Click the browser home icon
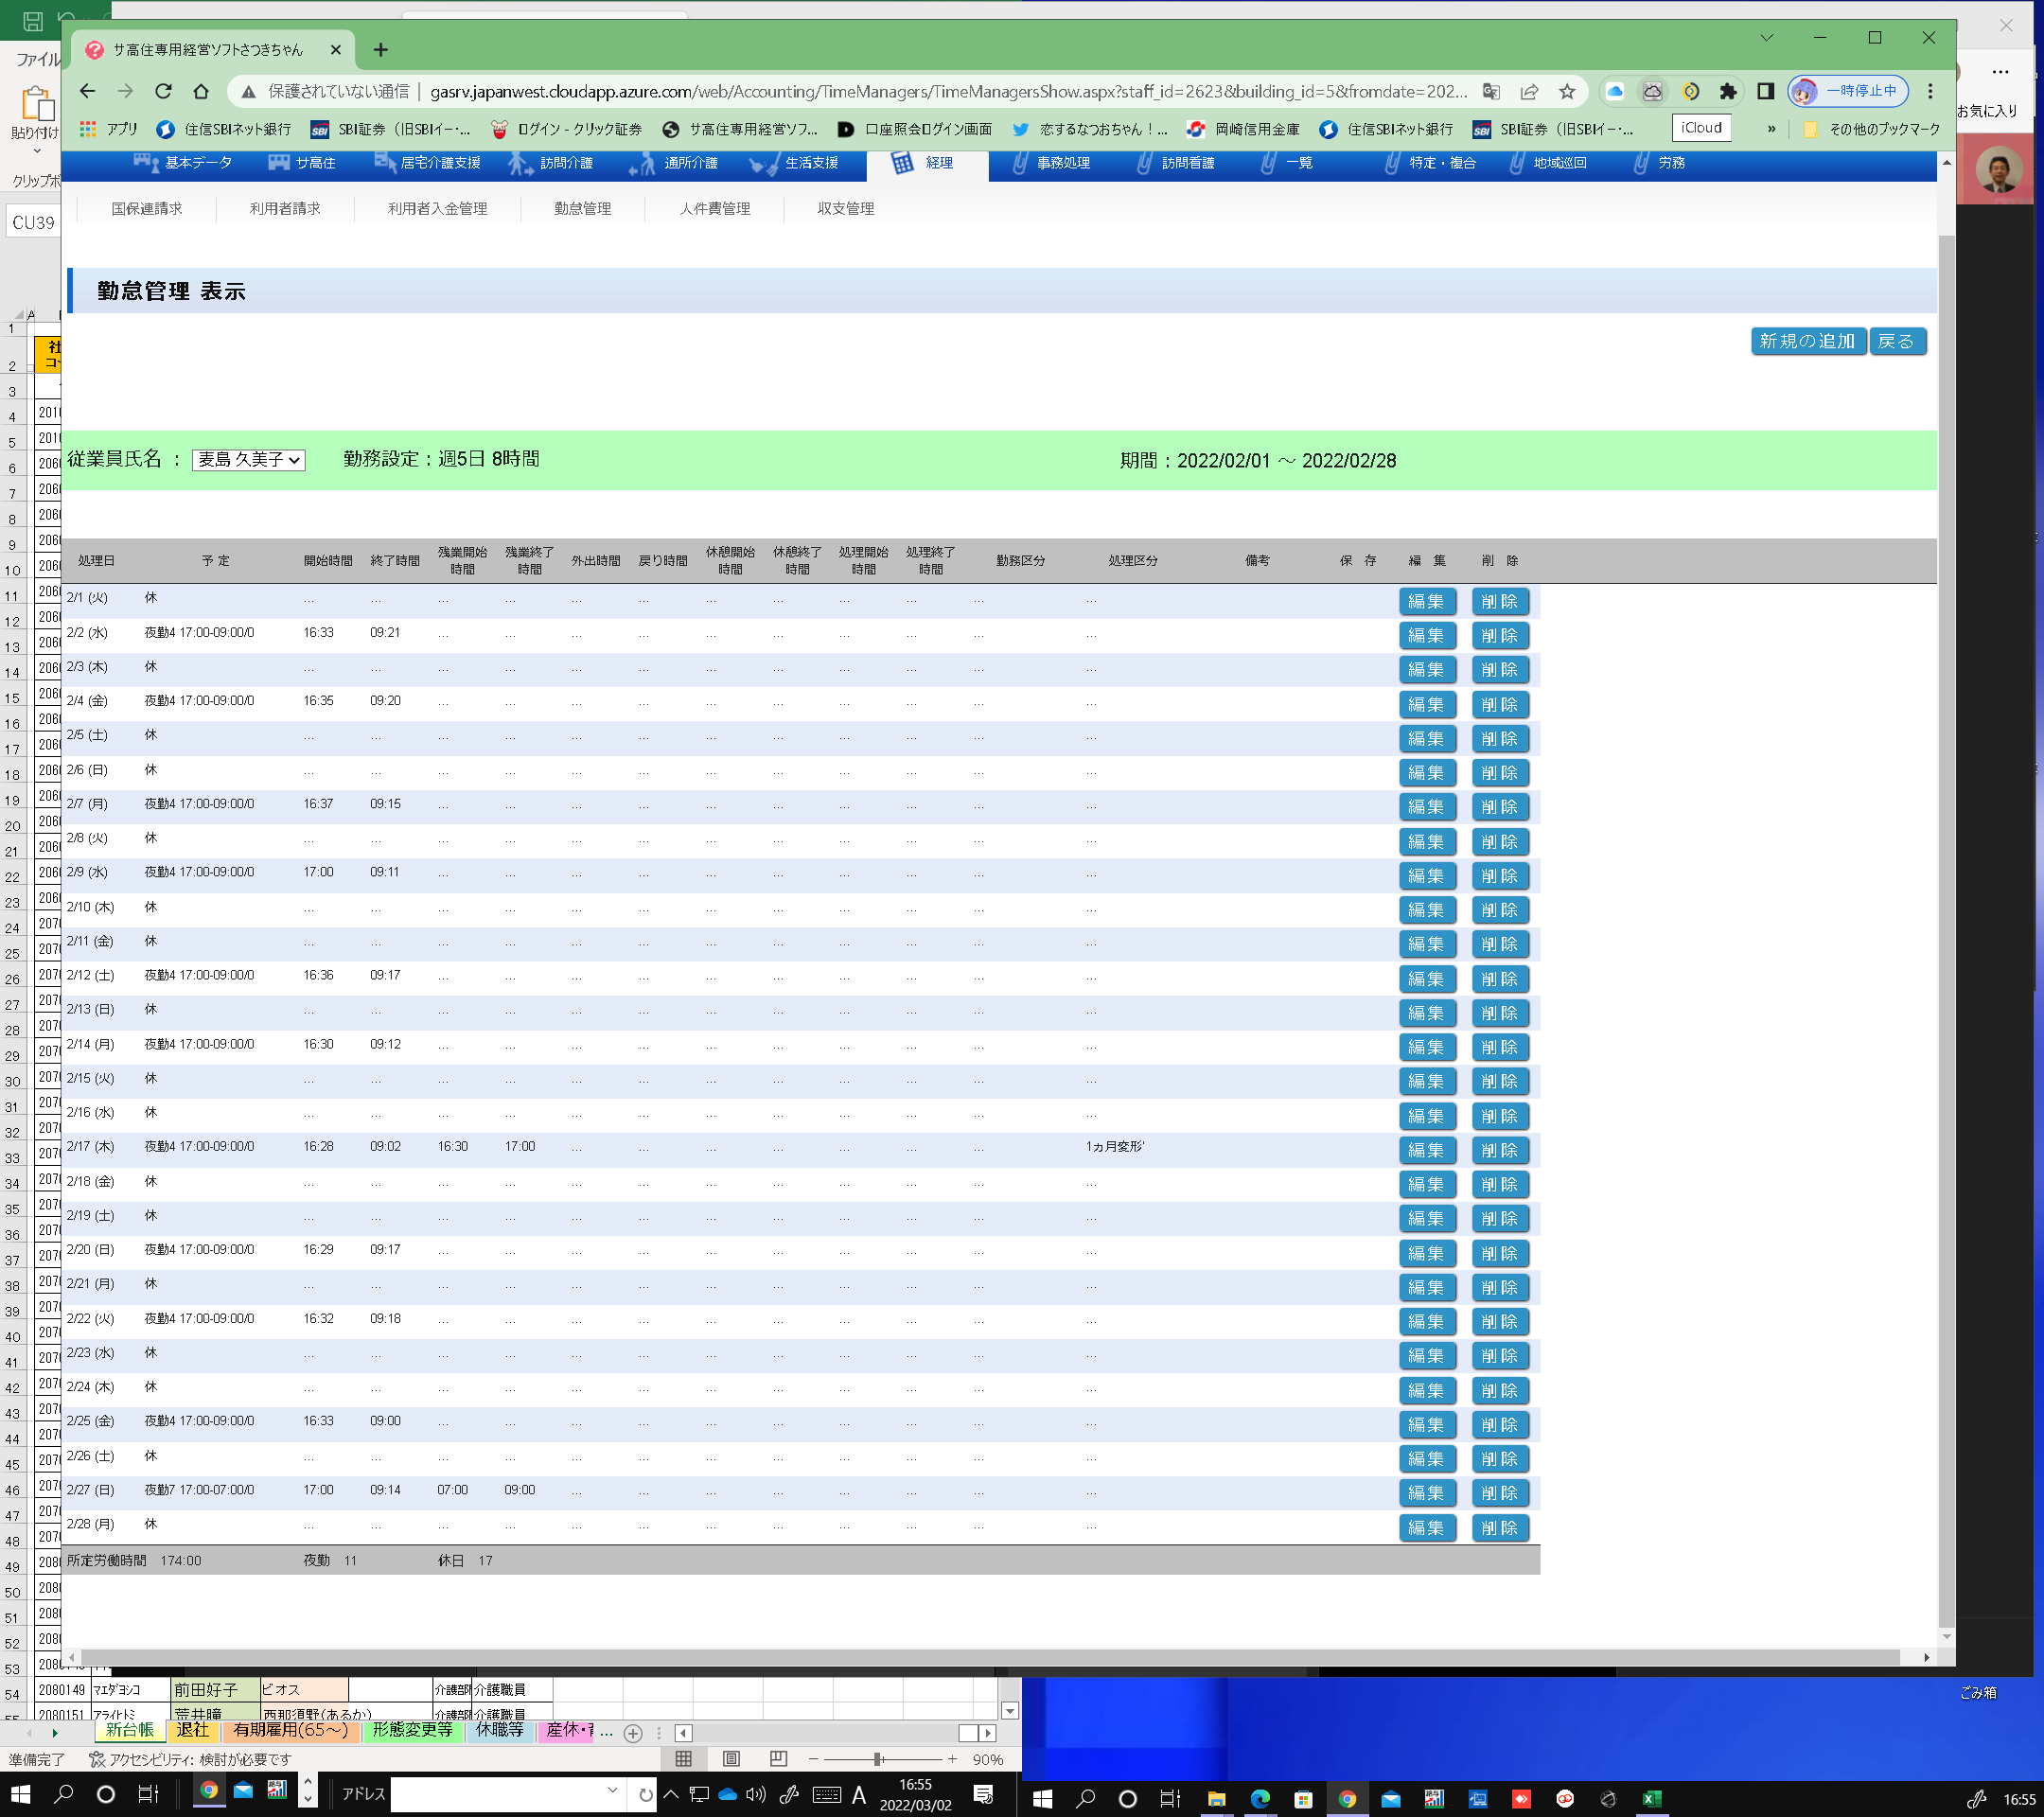This screenshot has width=2044, height=1817. [x=201, y=91]
